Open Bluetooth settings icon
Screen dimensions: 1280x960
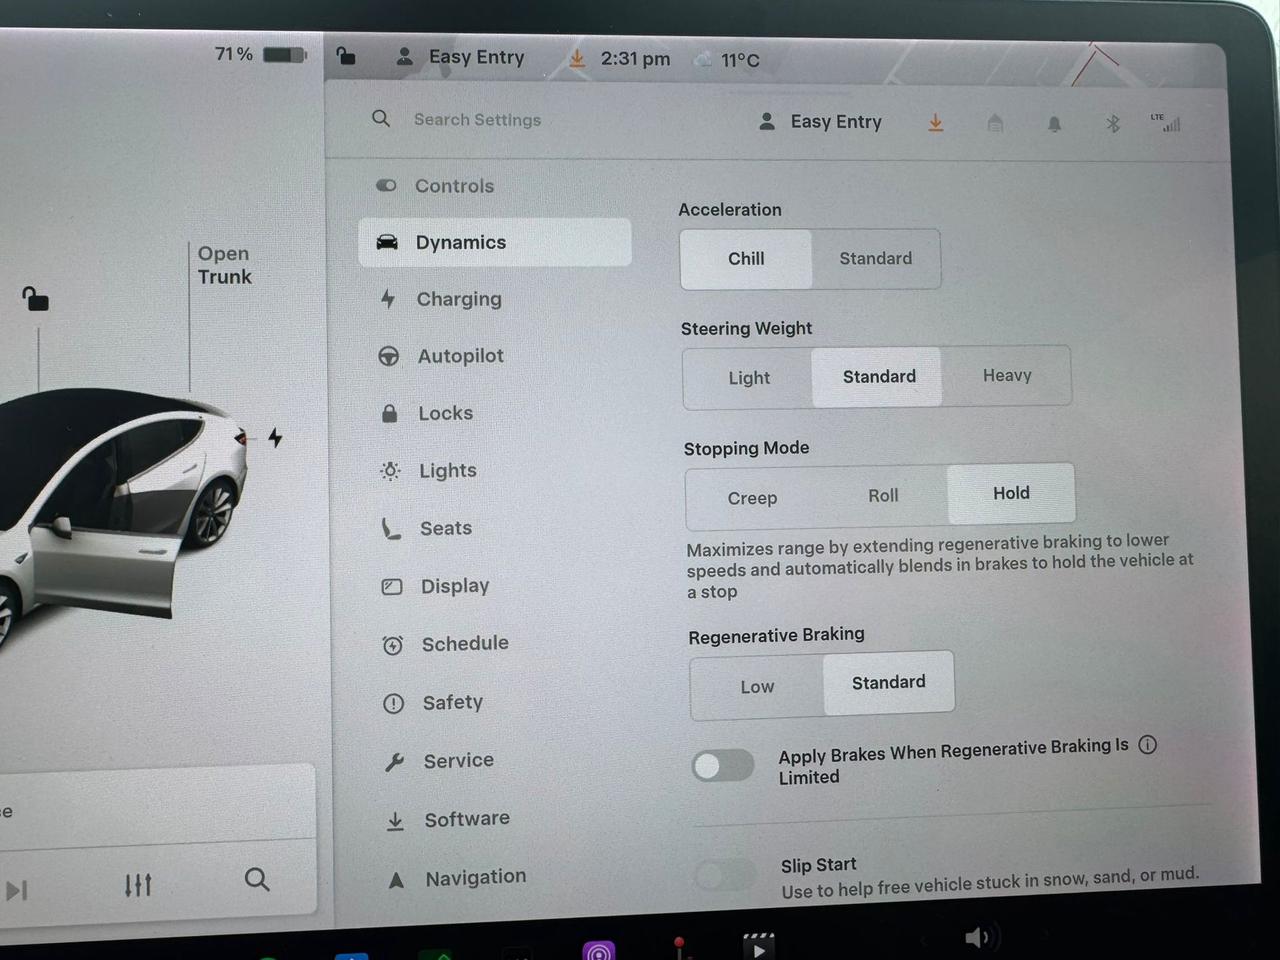(1113, 124)
